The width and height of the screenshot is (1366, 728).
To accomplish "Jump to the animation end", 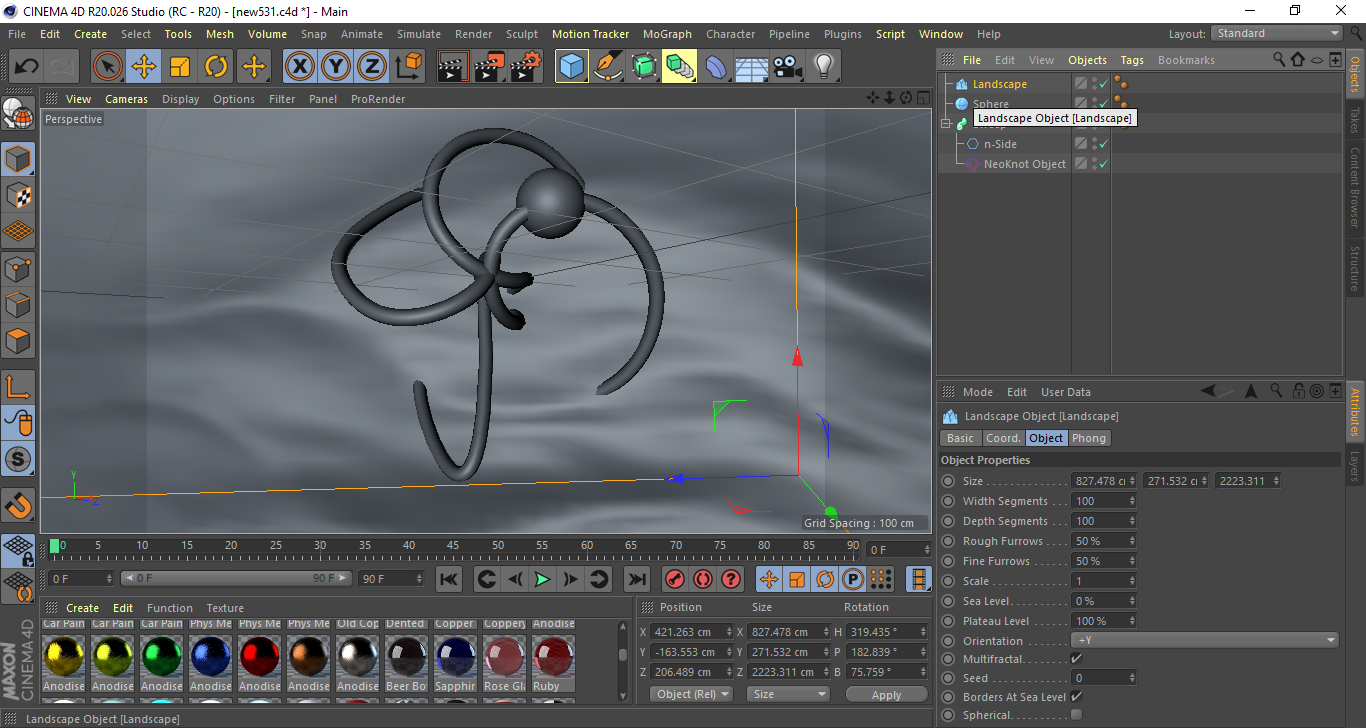I will click(636, 579).
